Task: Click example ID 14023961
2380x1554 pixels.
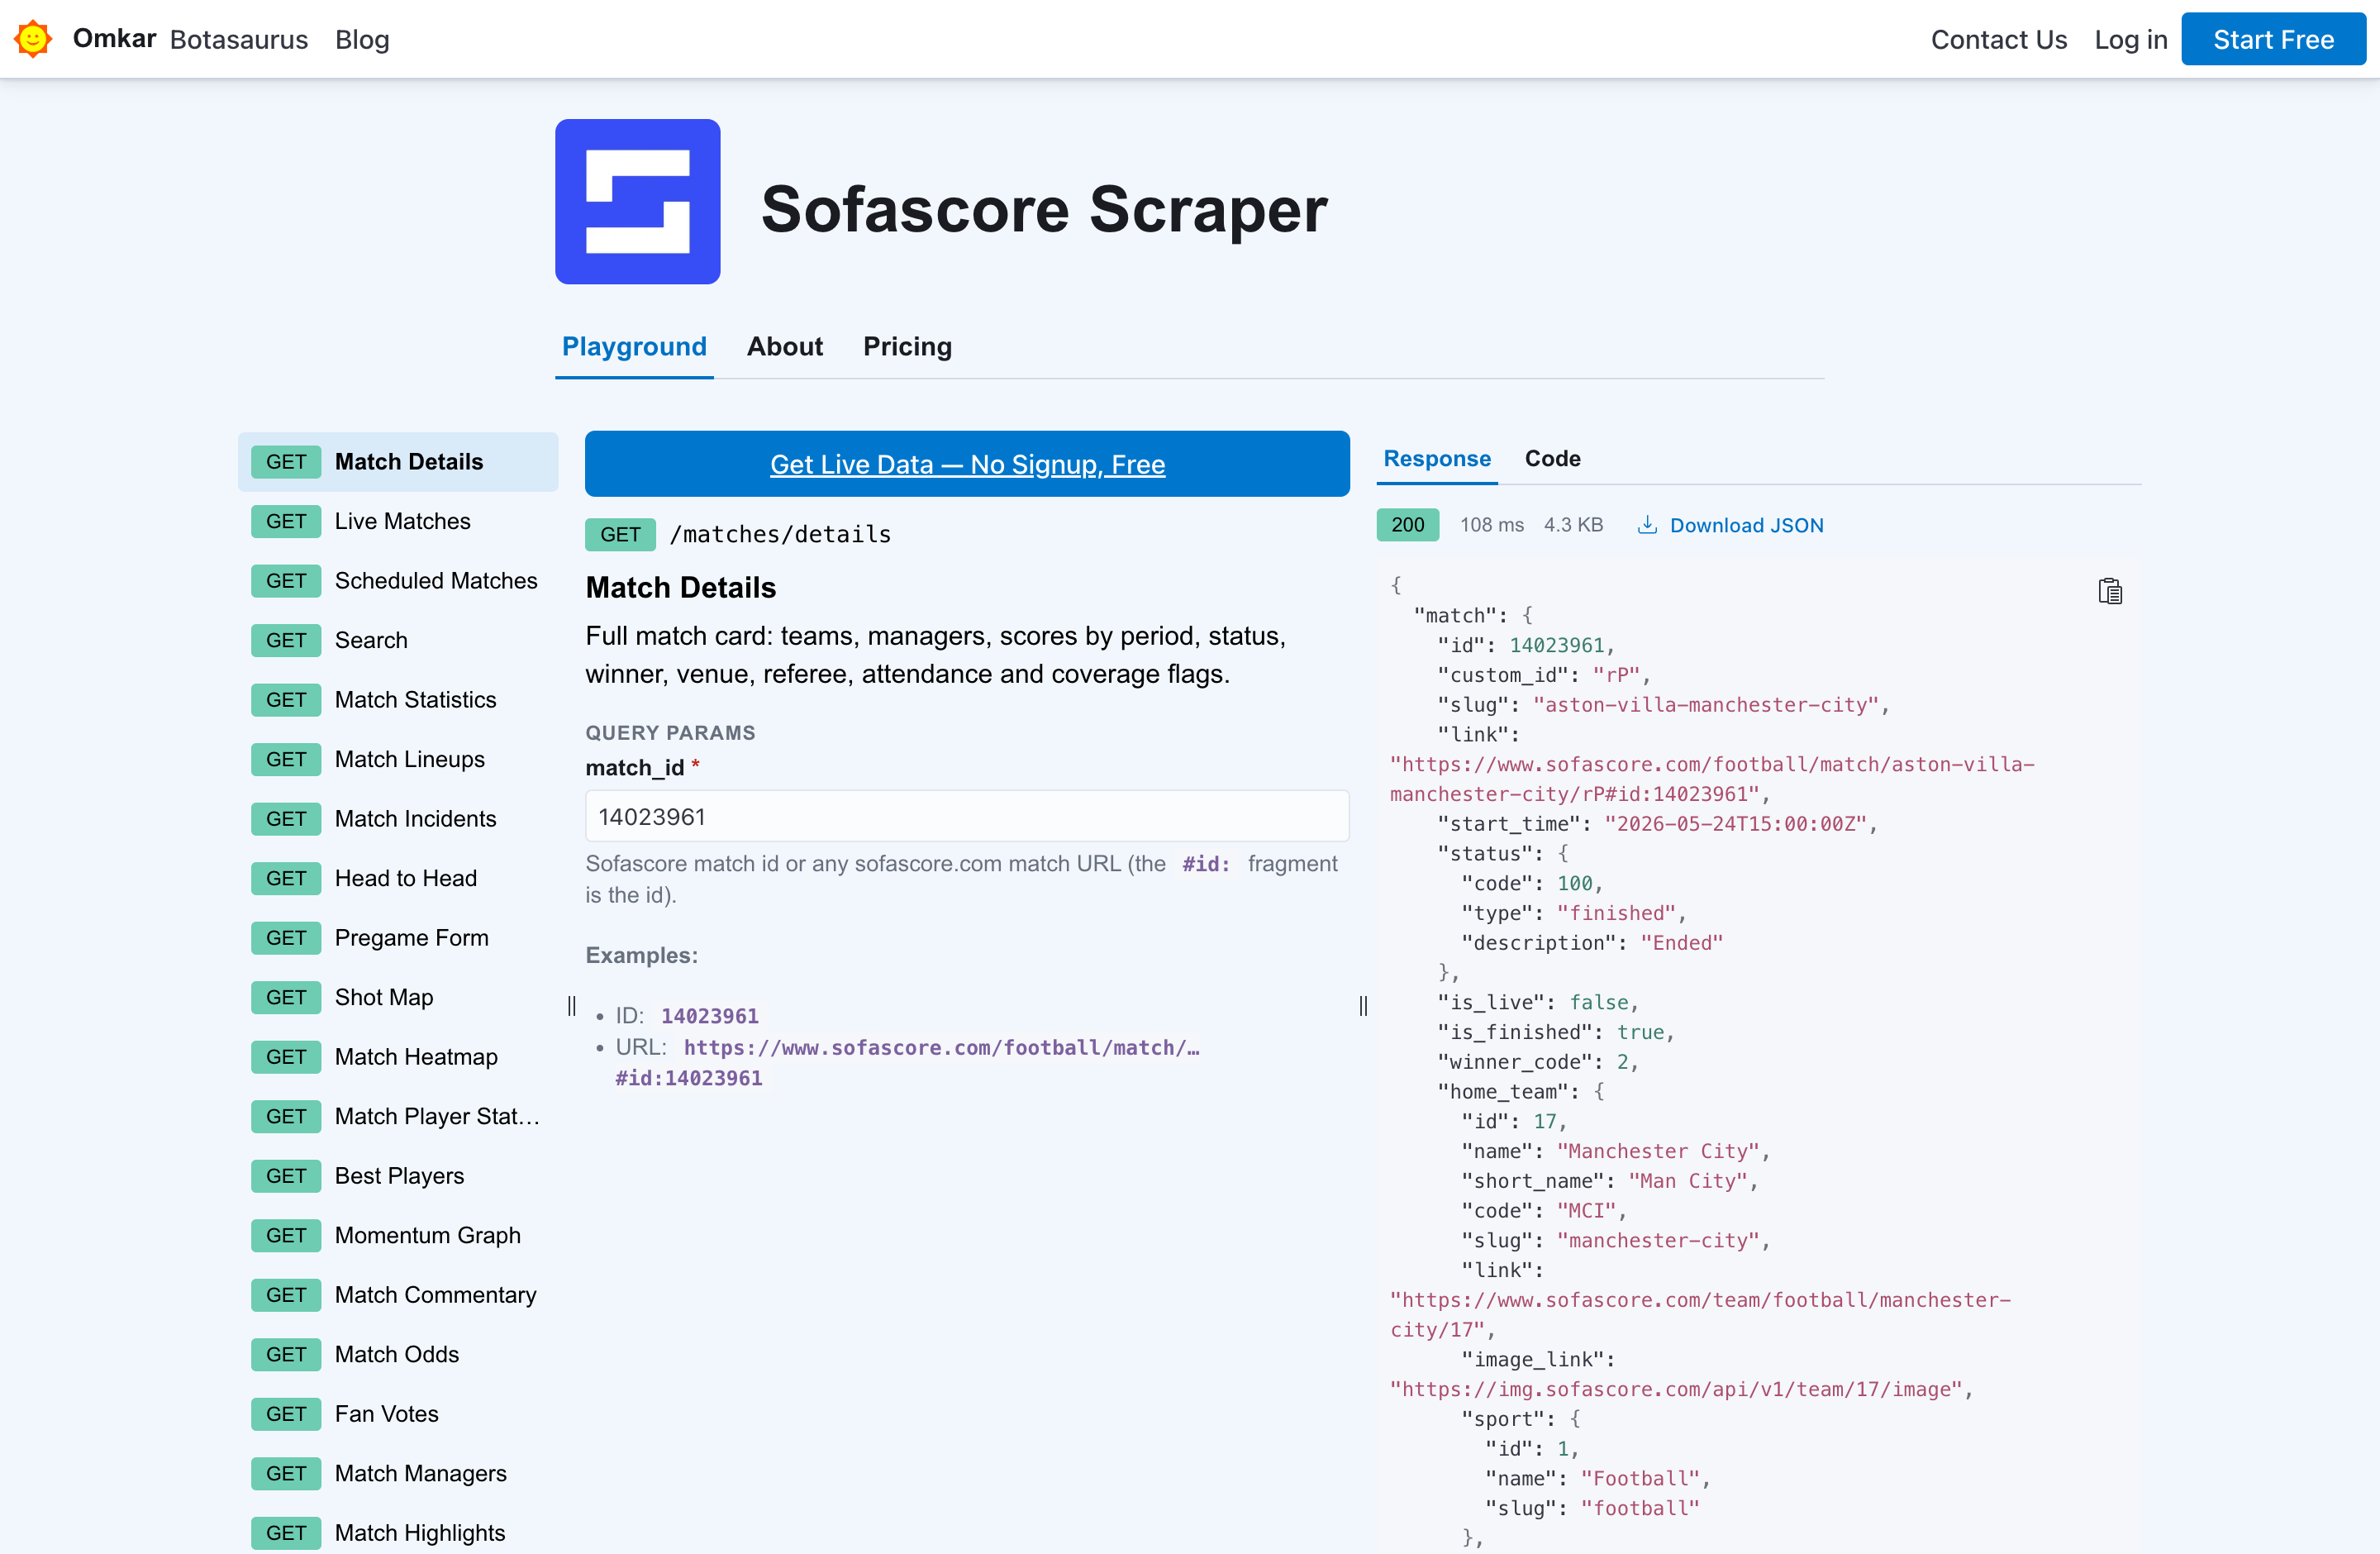Action: click(710, 1016)
